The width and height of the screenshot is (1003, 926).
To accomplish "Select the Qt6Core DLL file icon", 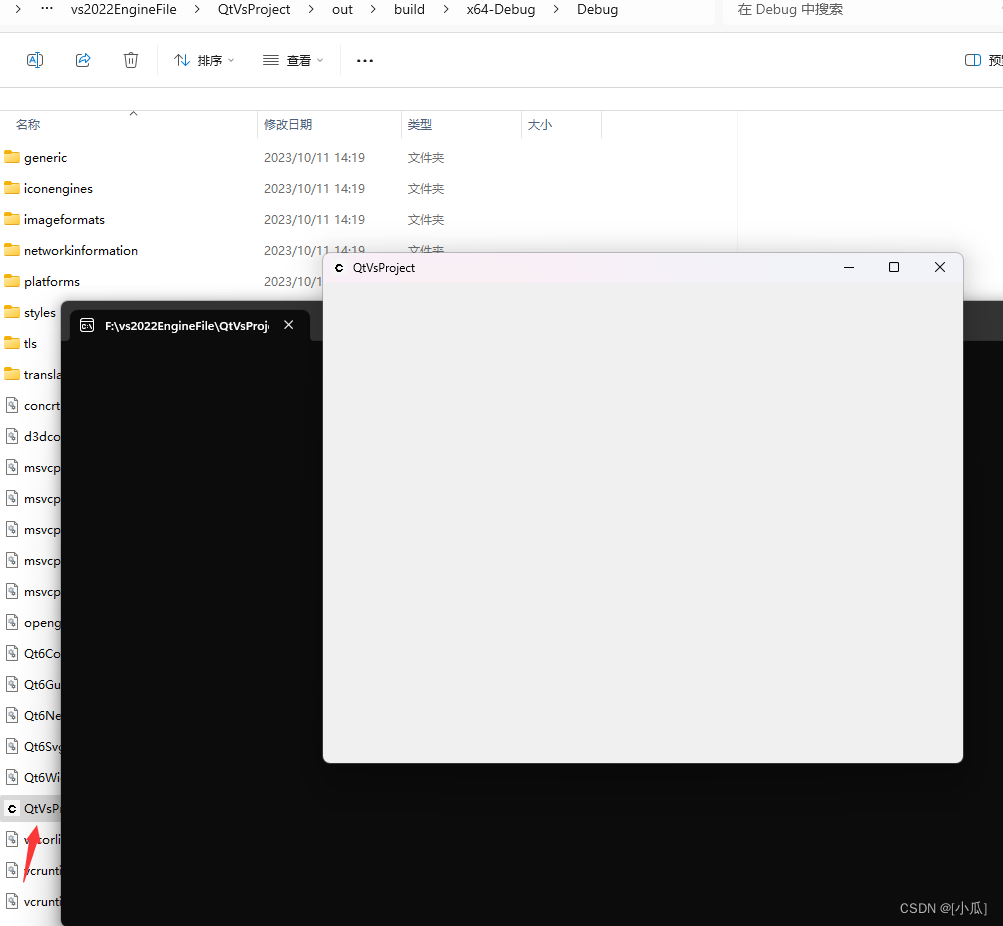I will point(12,653).
